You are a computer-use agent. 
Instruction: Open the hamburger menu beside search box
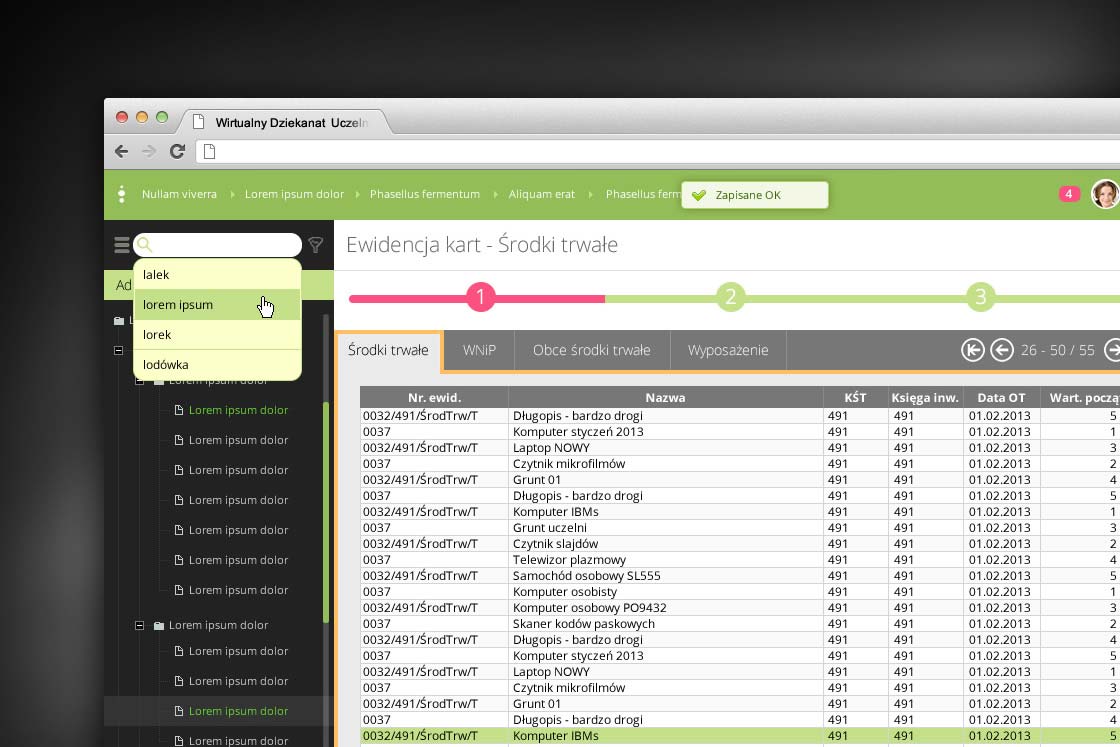[x=121, y=245]
